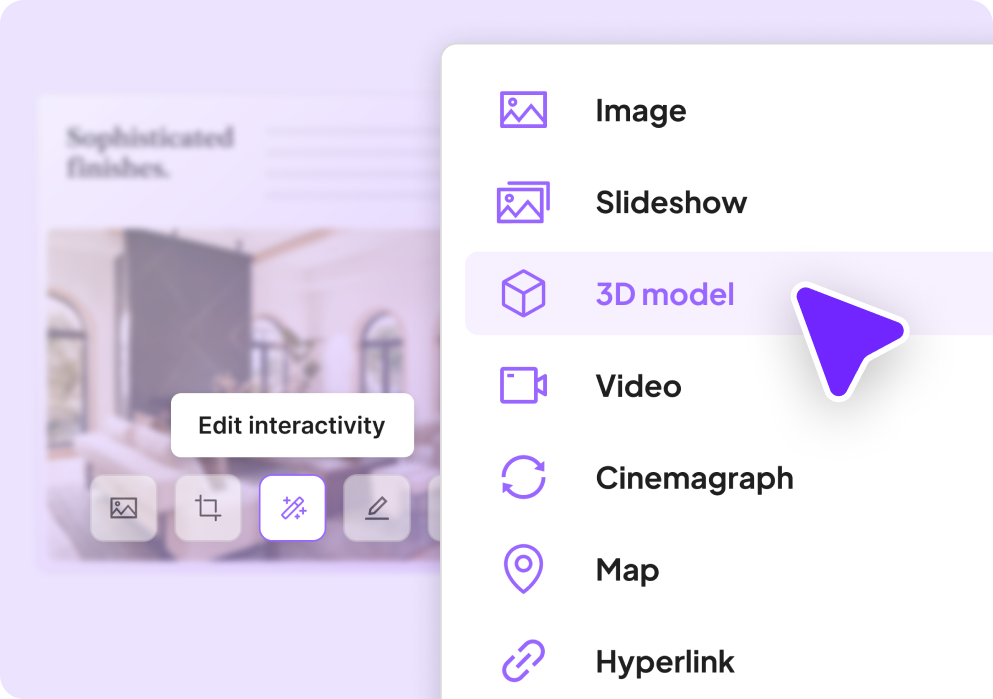Pick "Video" from the menu
The height and width of the screenshot is (699, 993).
638,386
